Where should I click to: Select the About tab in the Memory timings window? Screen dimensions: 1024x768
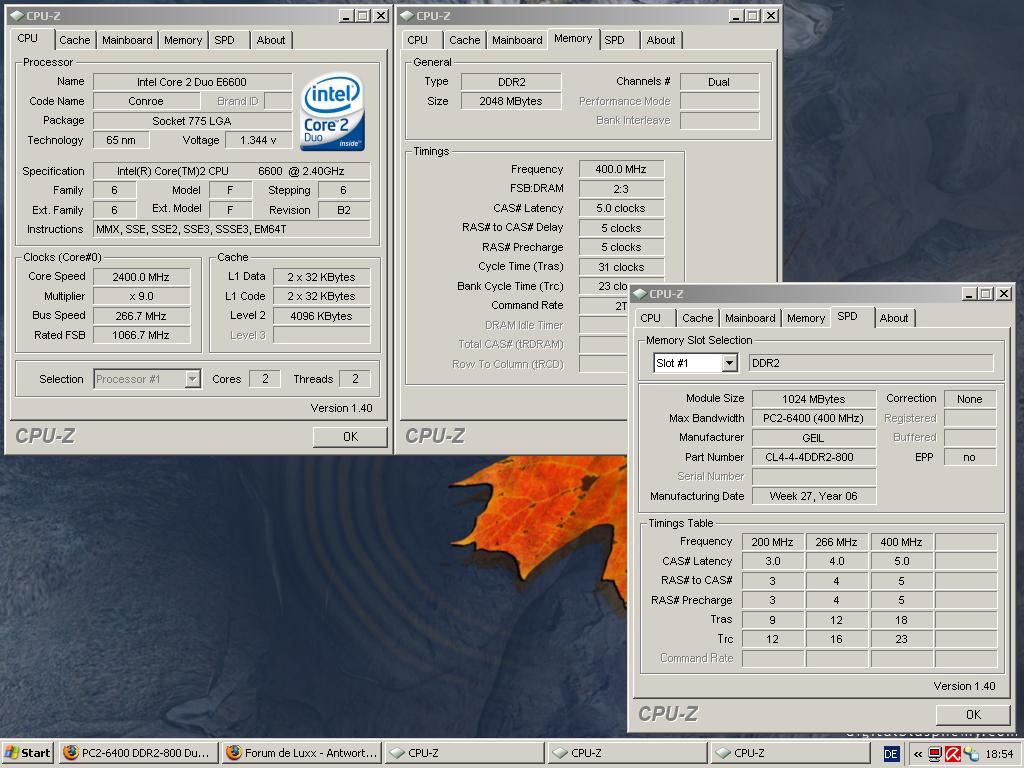(661, 40)
